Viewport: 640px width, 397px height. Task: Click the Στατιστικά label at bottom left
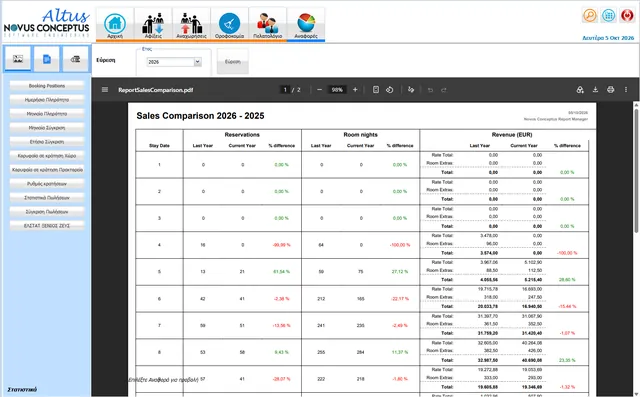22,390
